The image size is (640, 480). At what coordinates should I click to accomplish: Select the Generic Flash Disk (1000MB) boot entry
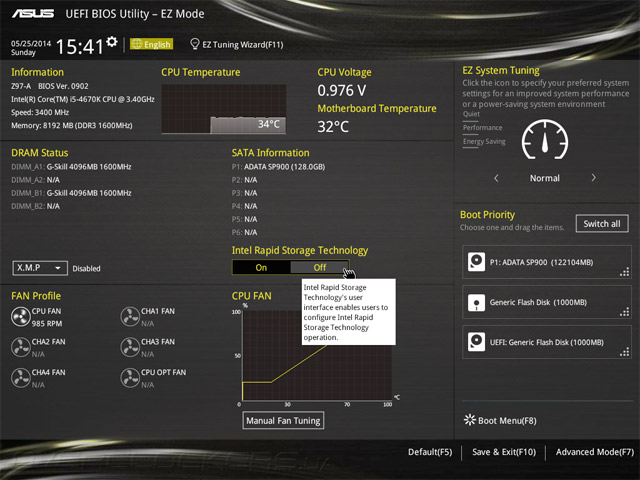(547, 302)
